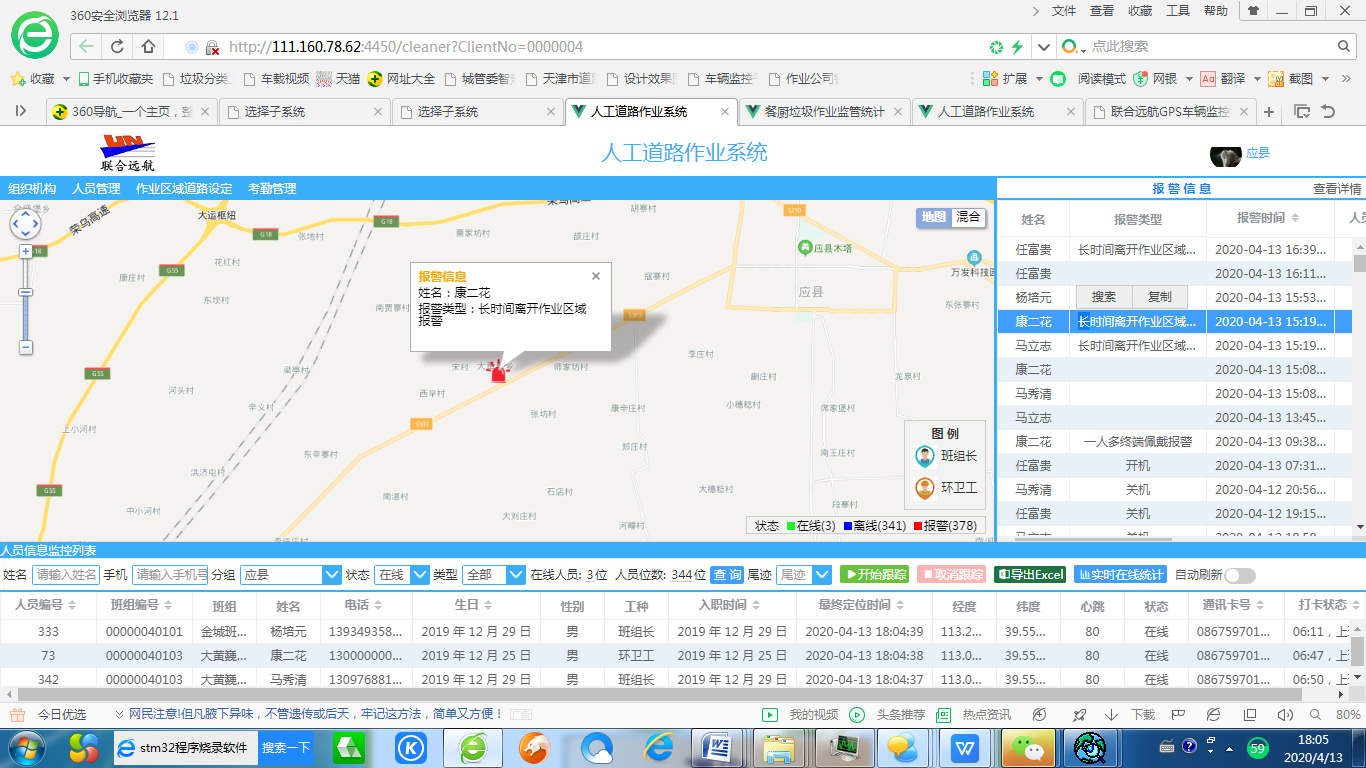
Task: Open the browser skin shirt icon
Action: (x=1252, y=11)
